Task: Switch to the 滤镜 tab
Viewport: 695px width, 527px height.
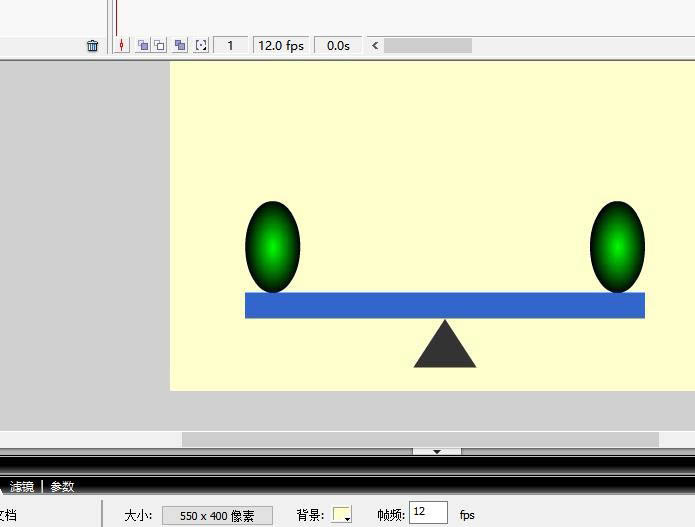Action: point(22,487)
